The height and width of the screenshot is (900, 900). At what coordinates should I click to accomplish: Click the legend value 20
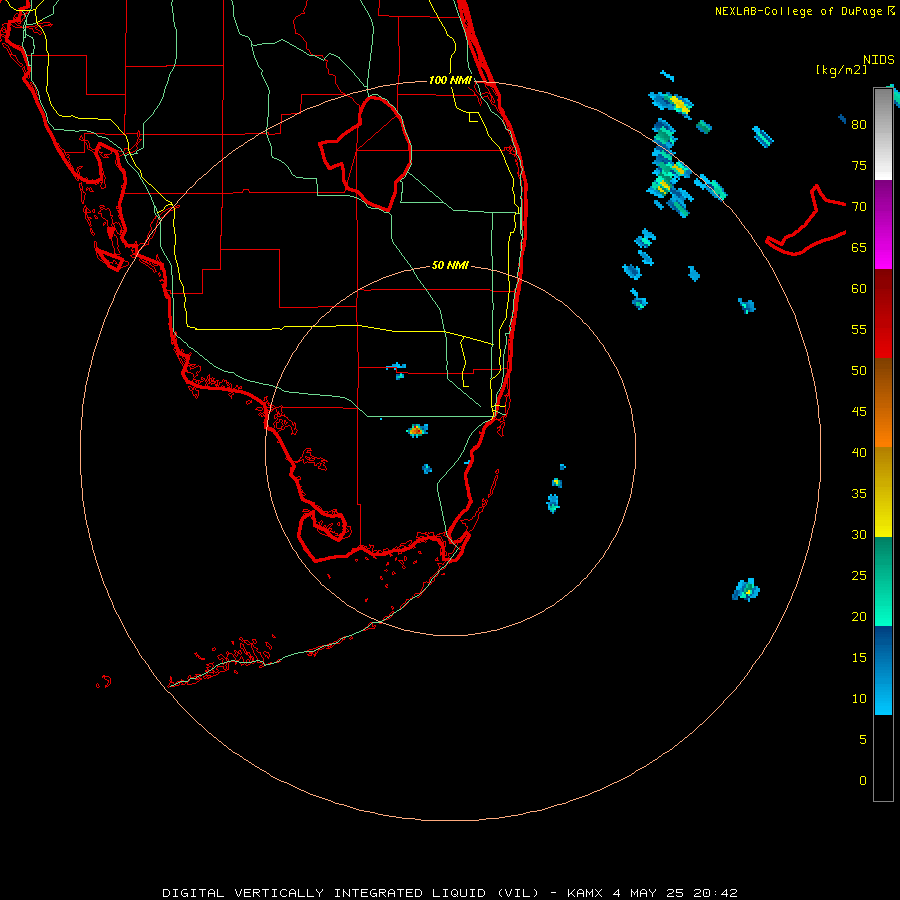coord(859,616)
